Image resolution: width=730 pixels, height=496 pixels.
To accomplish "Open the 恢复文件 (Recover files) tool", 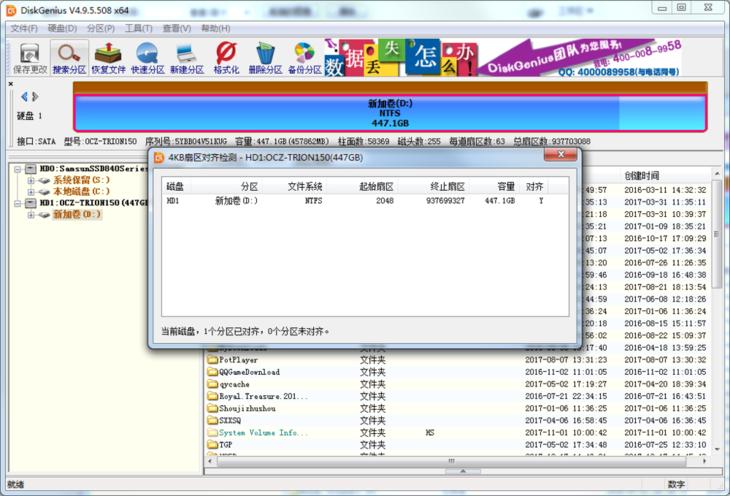I will click(108, 58).
